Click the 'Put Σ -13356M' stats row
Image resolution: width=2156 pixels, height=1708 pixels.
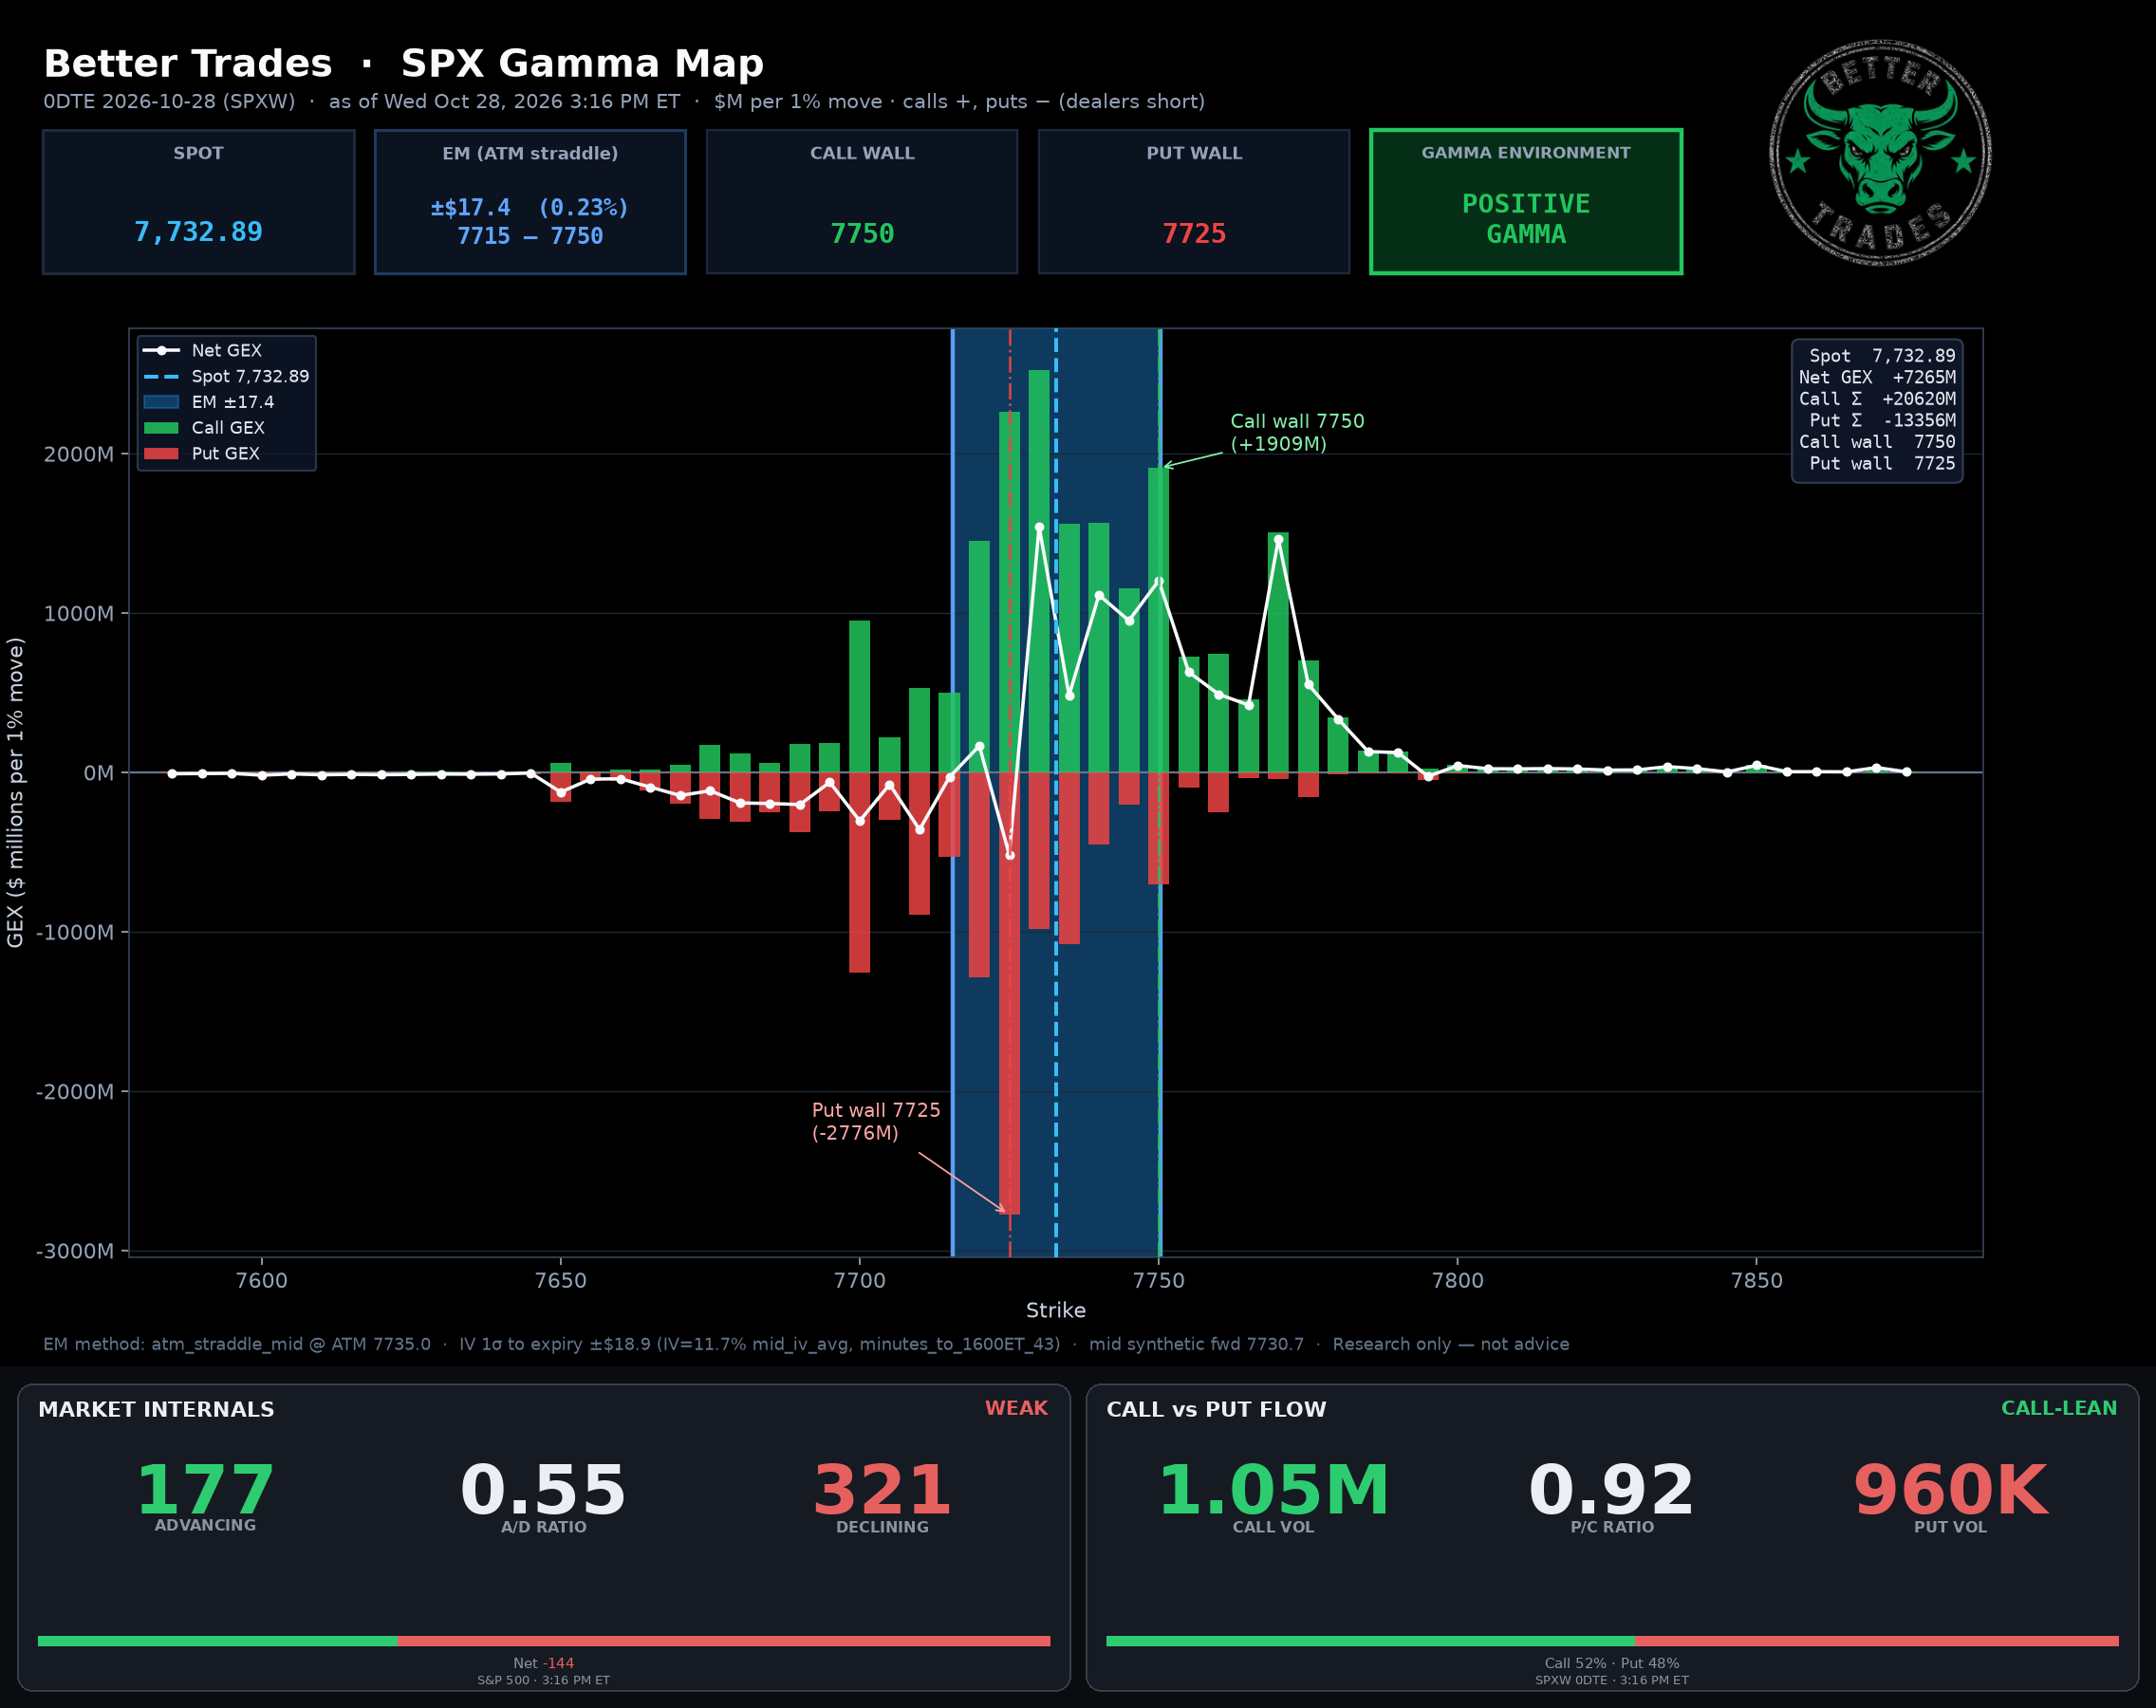pyautogui.click(x=1882, y=420)
